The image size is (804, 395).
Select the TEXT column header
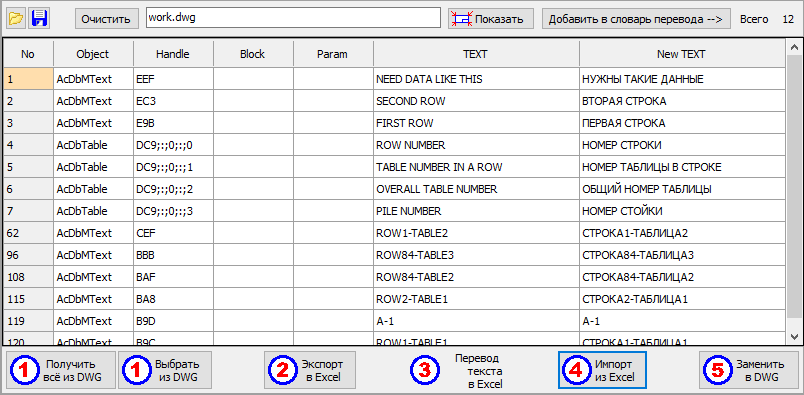476,54
